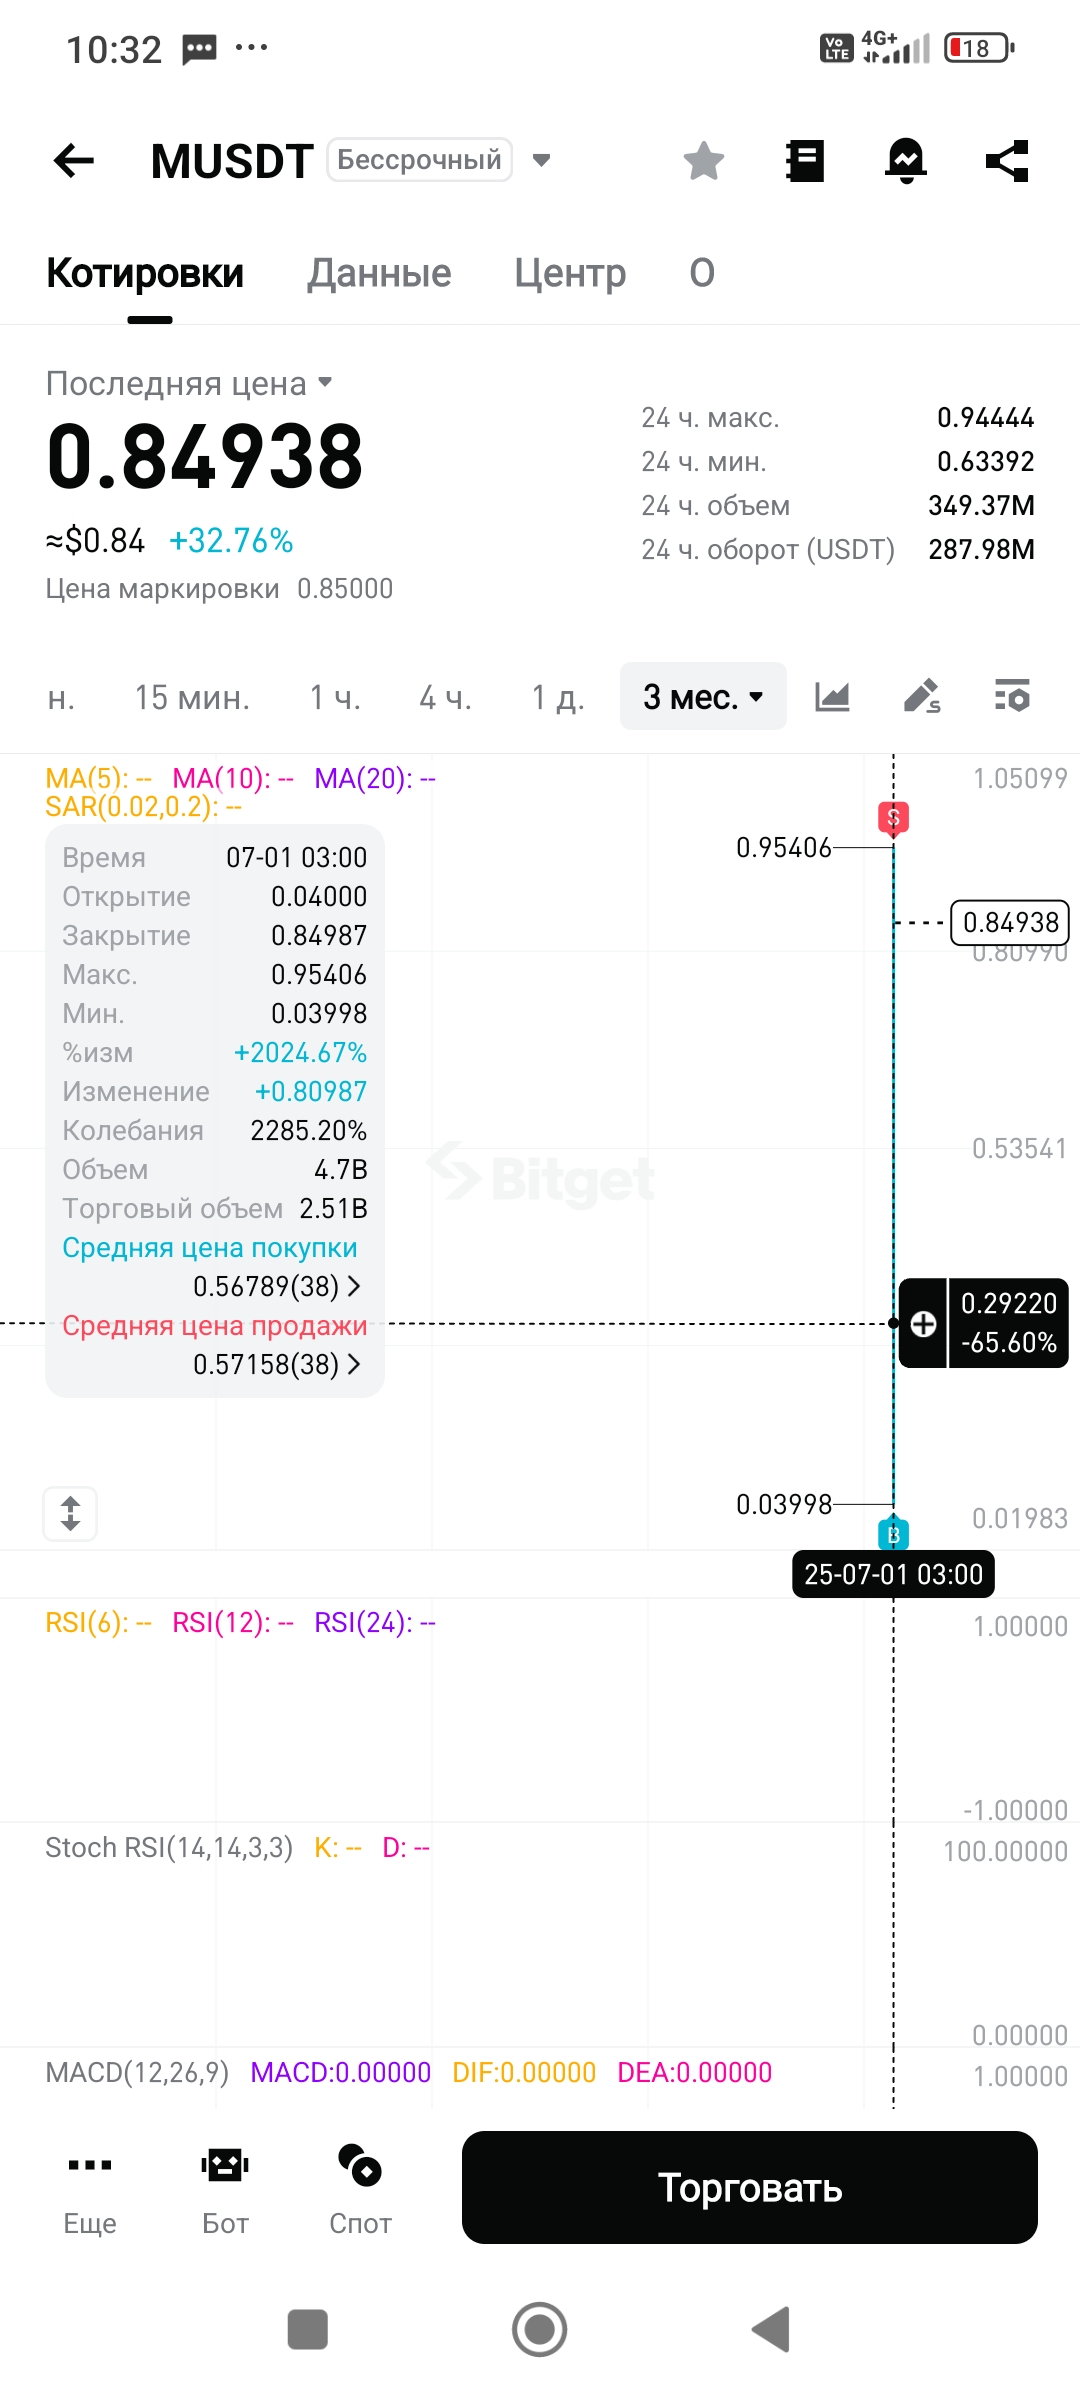Tap the back arrow icon
Viewport: 1080px width, 2400px height.
pos(73,160)
